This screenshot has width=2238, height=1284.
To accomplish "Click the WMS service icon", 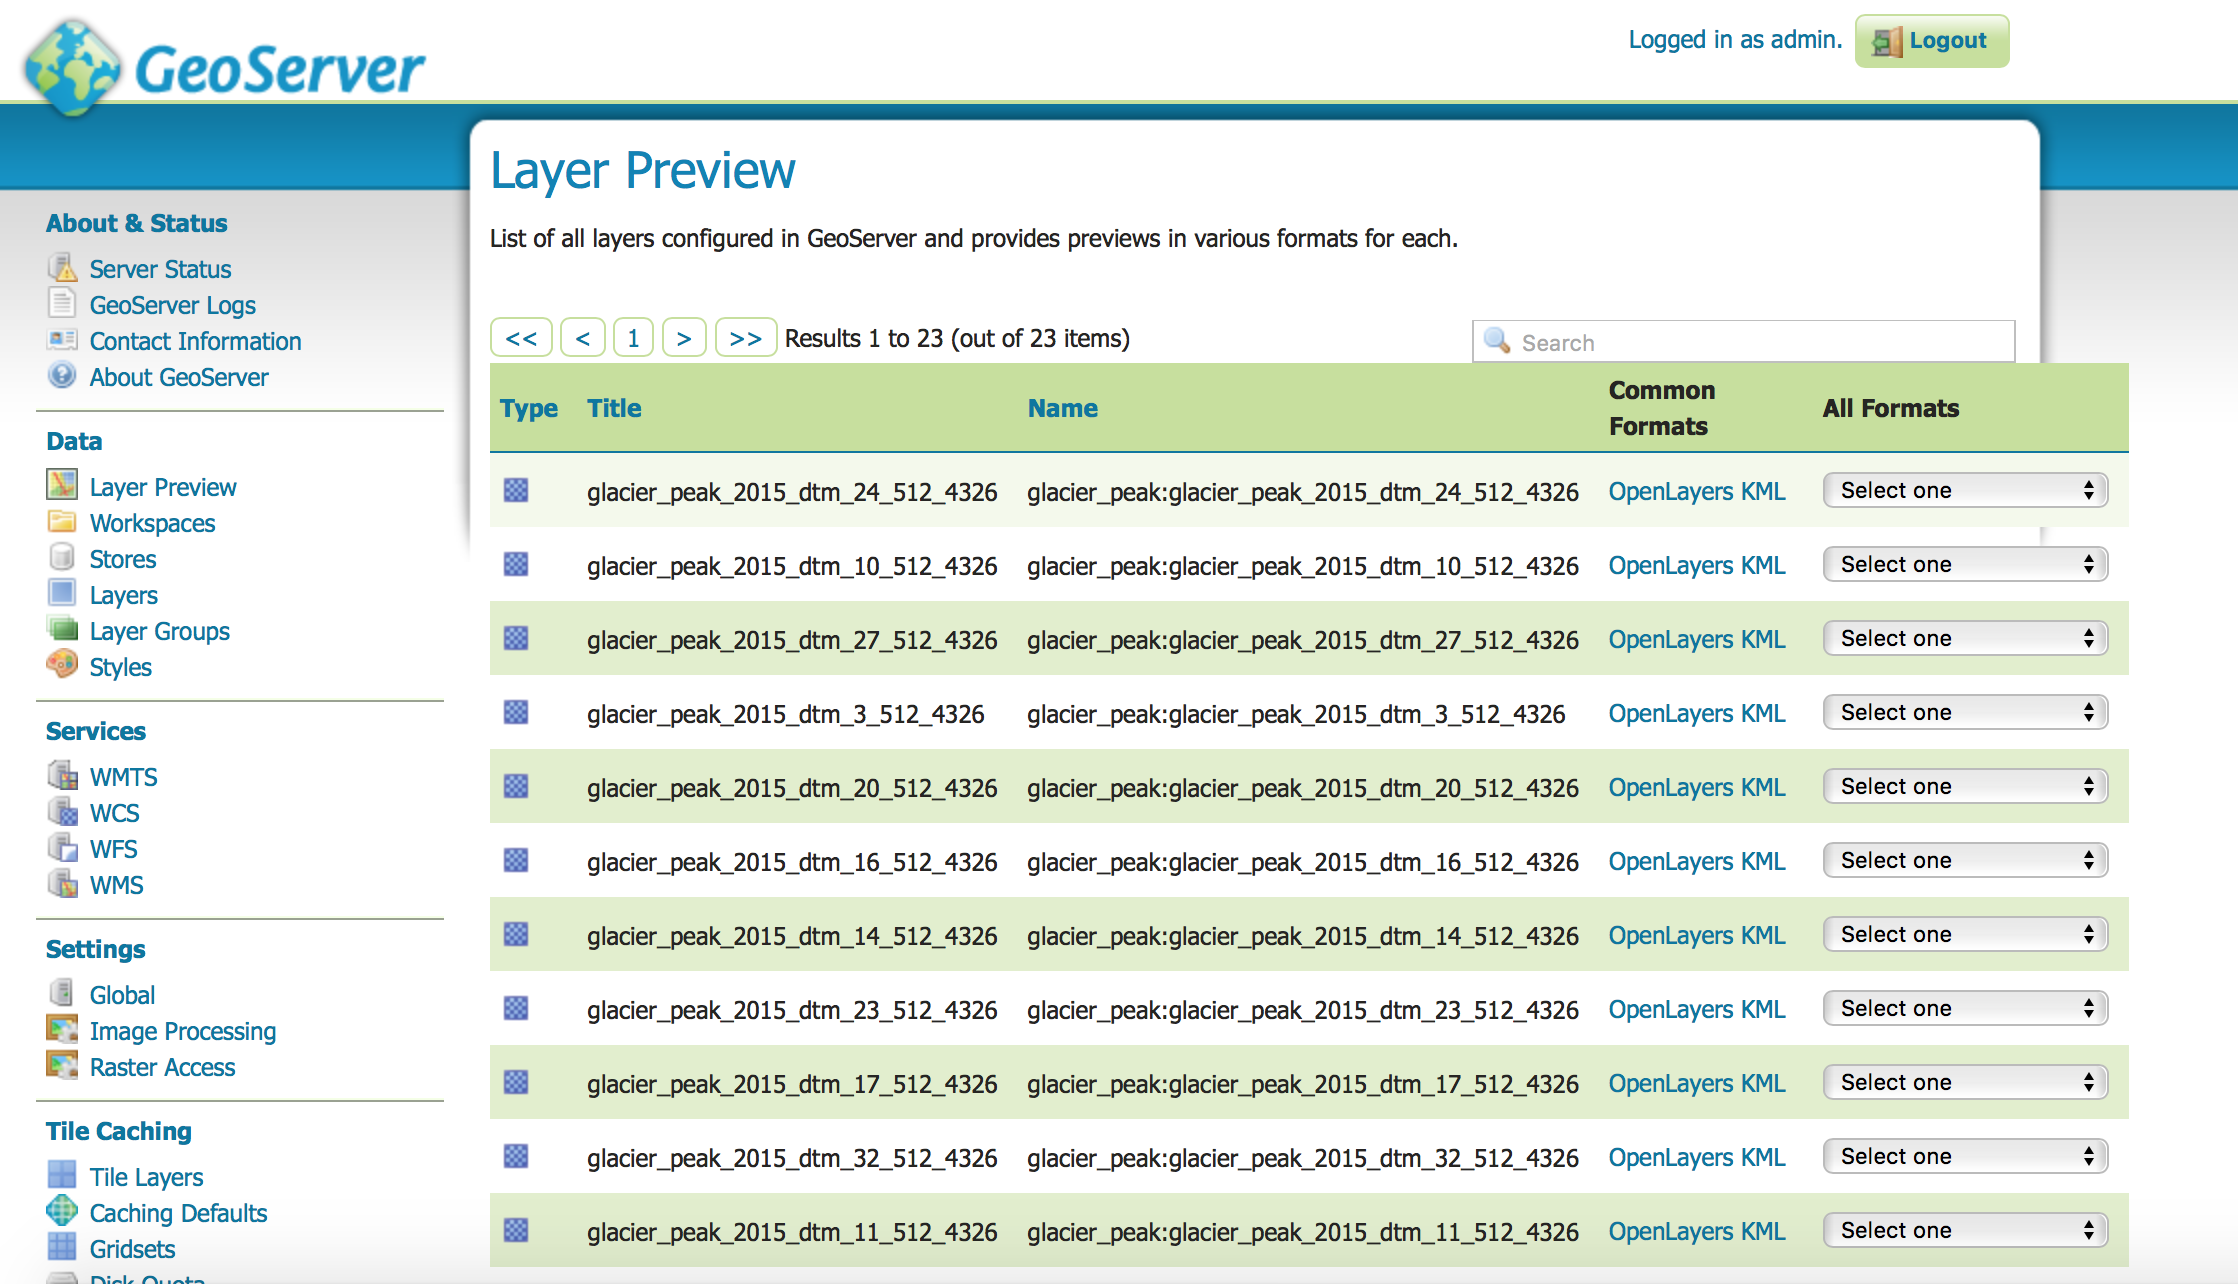I will pos(62,883).
